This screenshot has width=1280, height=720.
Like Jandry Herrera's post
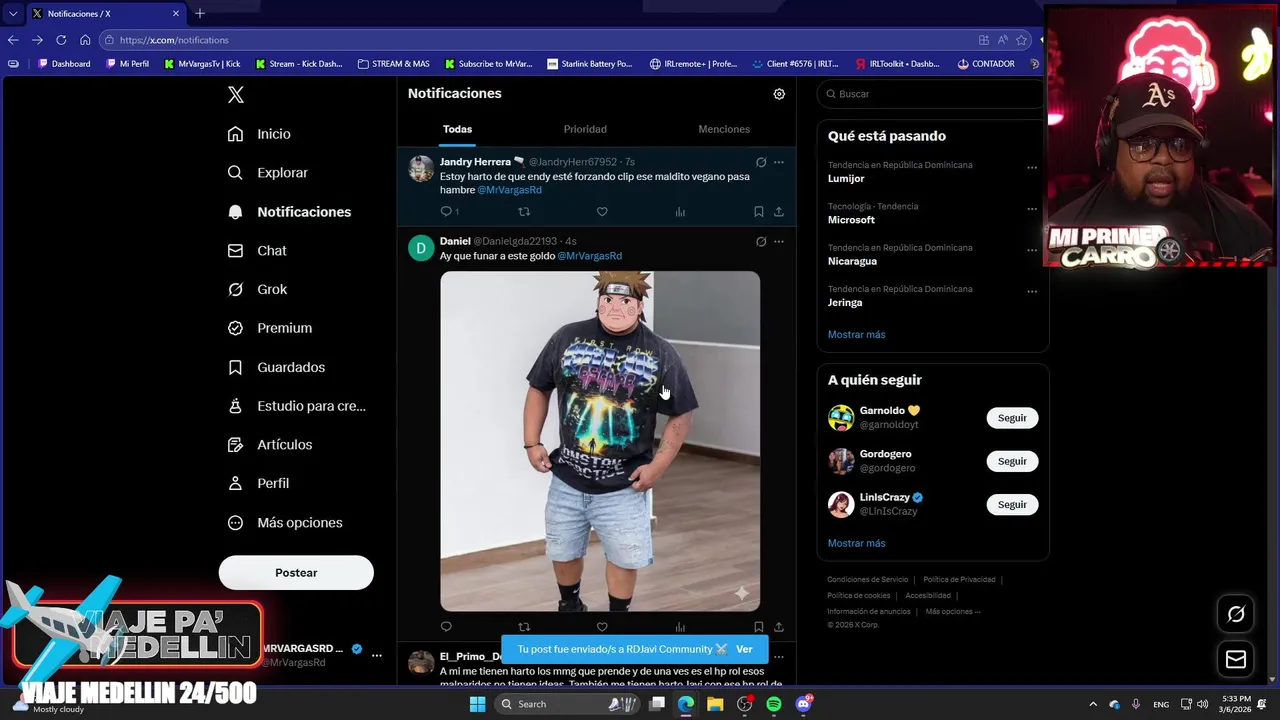pyautogui.click(x=602, y=212)
